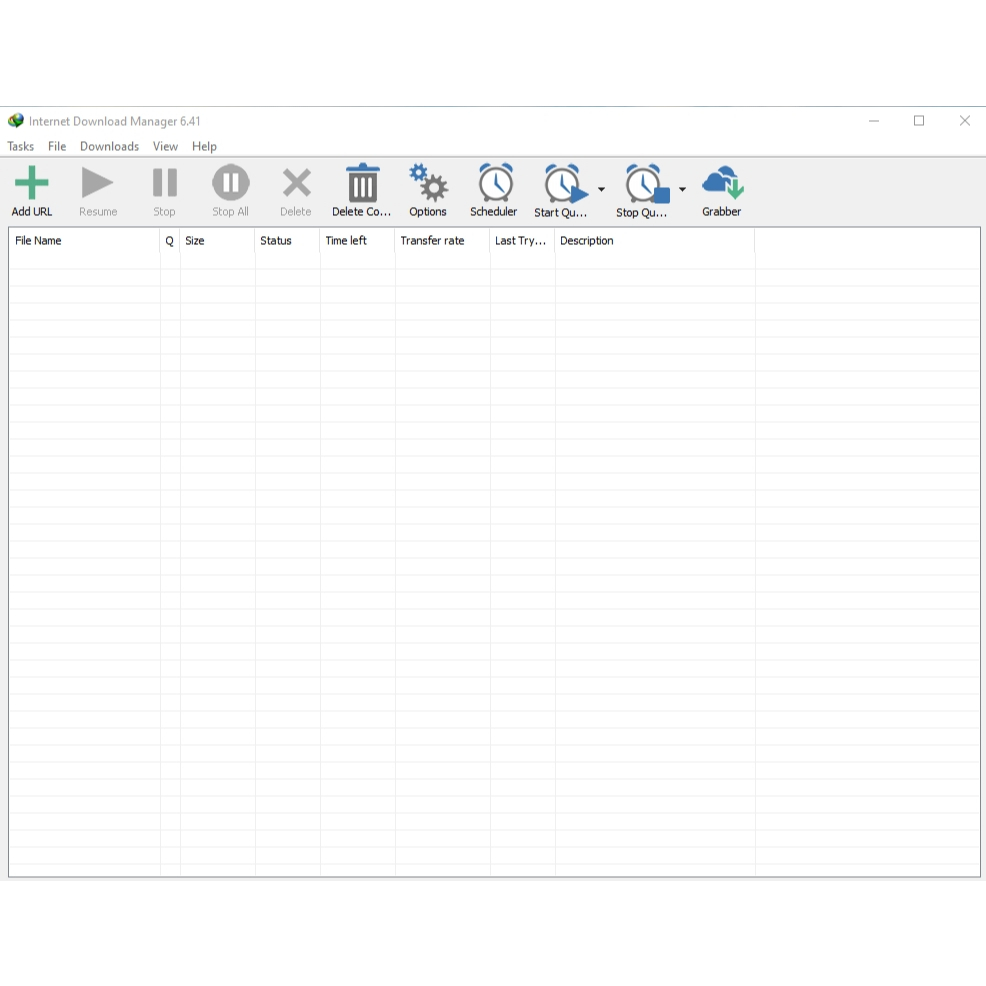
Task: Sort downloads by Size column header
Action: click(x=217, y=241)
